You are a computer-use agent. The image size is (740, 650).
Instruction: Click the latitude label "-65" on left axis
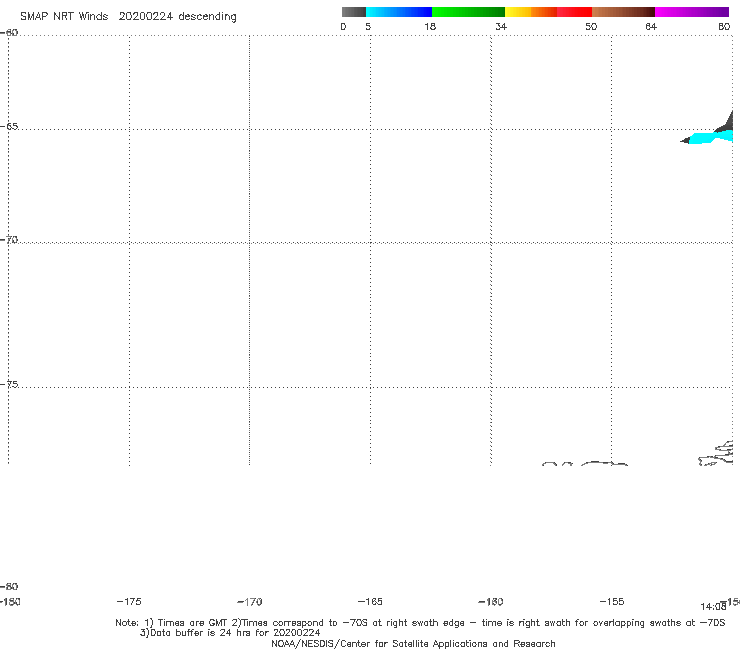coord(9,127)
